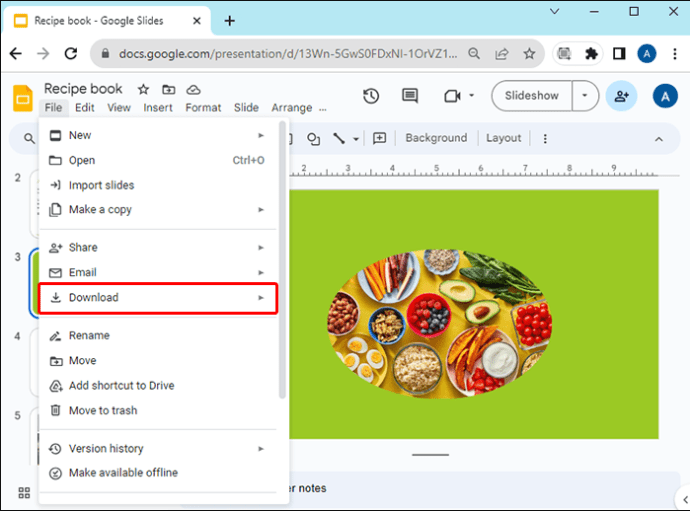Open the comments history icon
Viewport: 690px width, 511px height.
(410, 96)
